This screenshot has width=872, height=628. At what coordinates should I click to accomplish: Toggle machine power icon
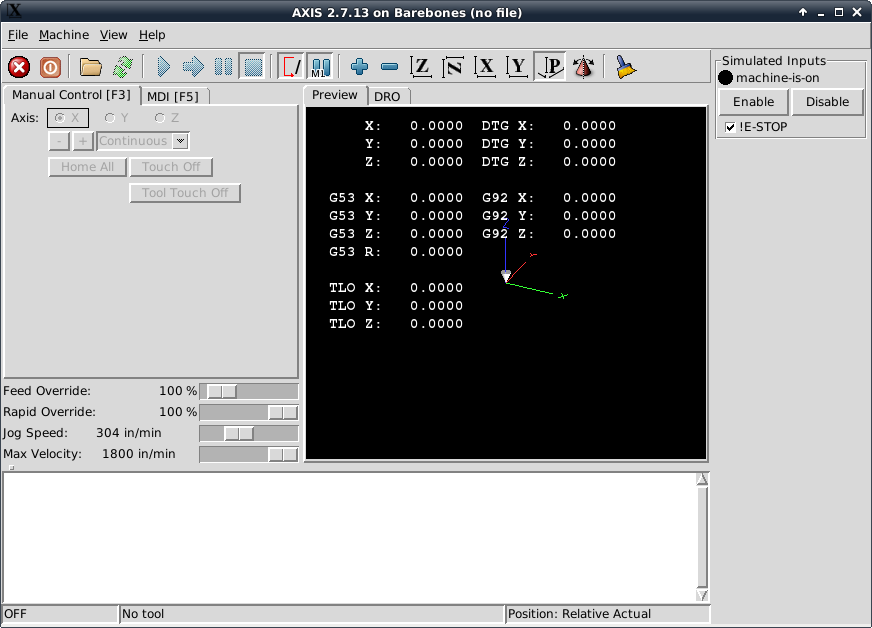[x=51, y=67]
